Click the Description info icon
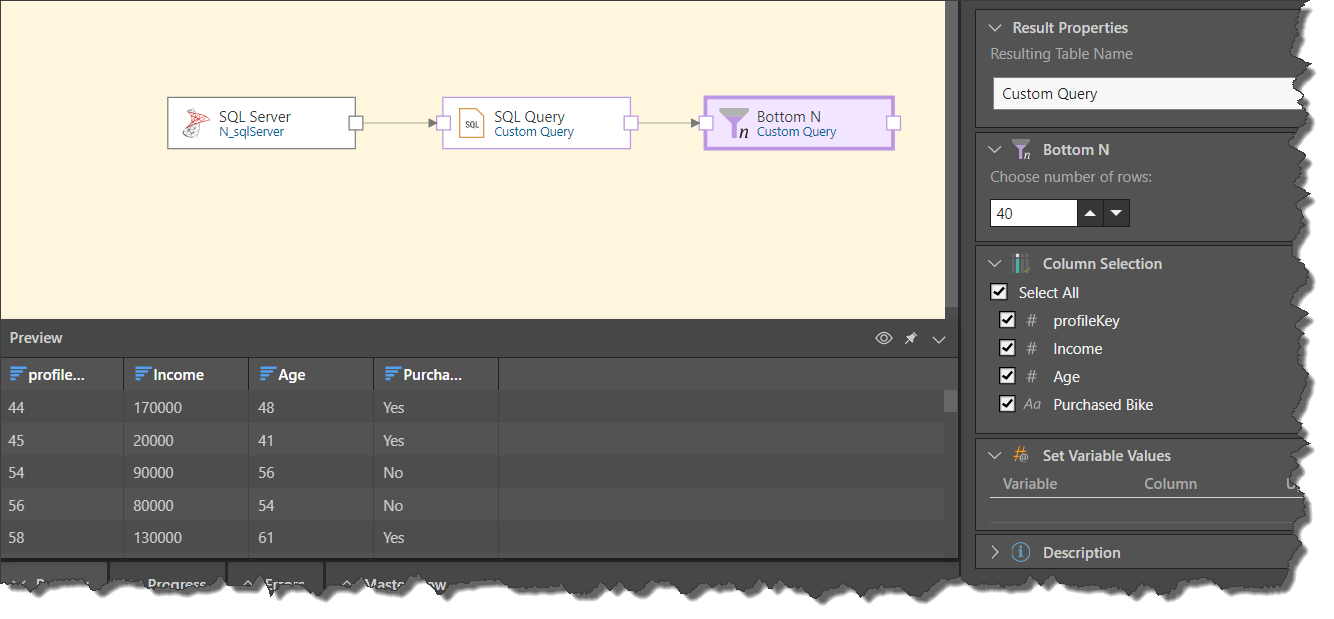Screen dimensions: 1334x619 tap(1020, 552)
